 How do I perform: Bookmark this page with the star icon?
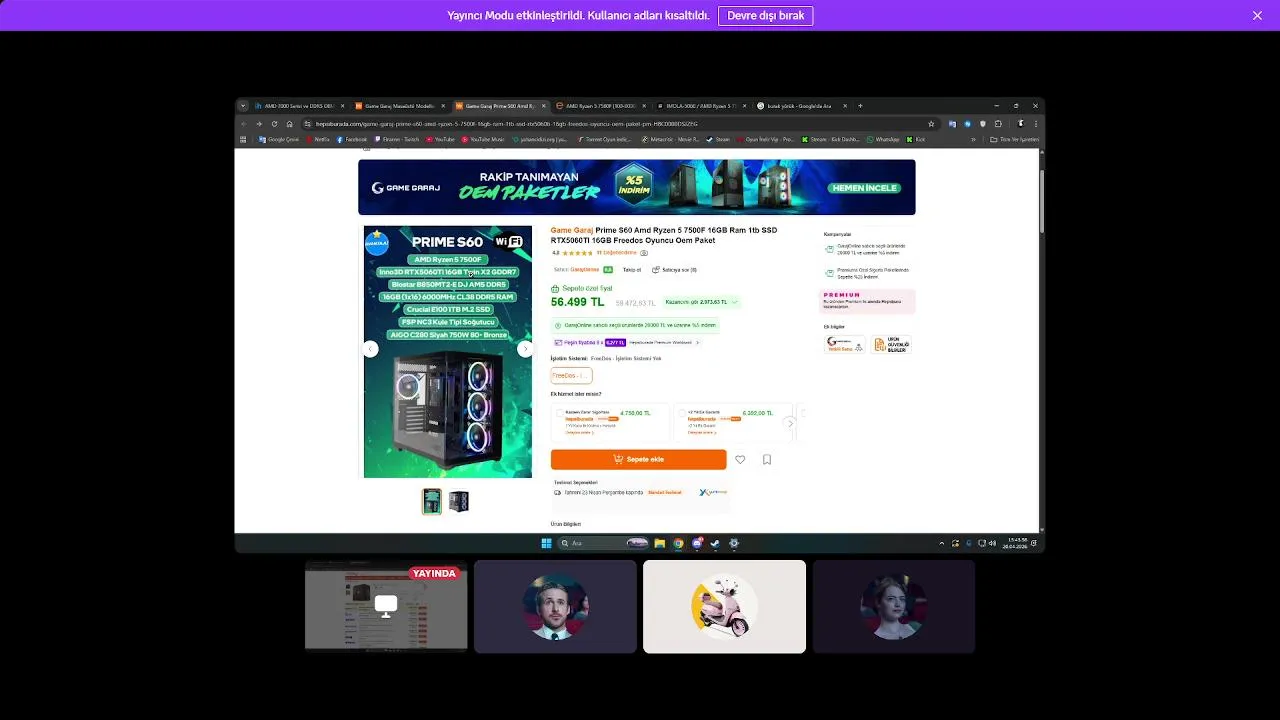tap(931, 124)
